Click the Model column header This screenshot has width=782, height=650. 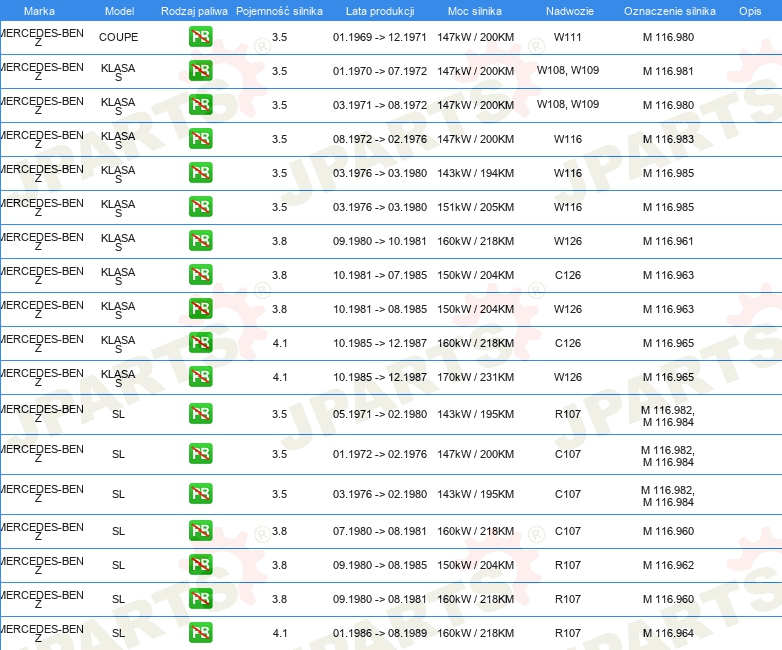119,11
